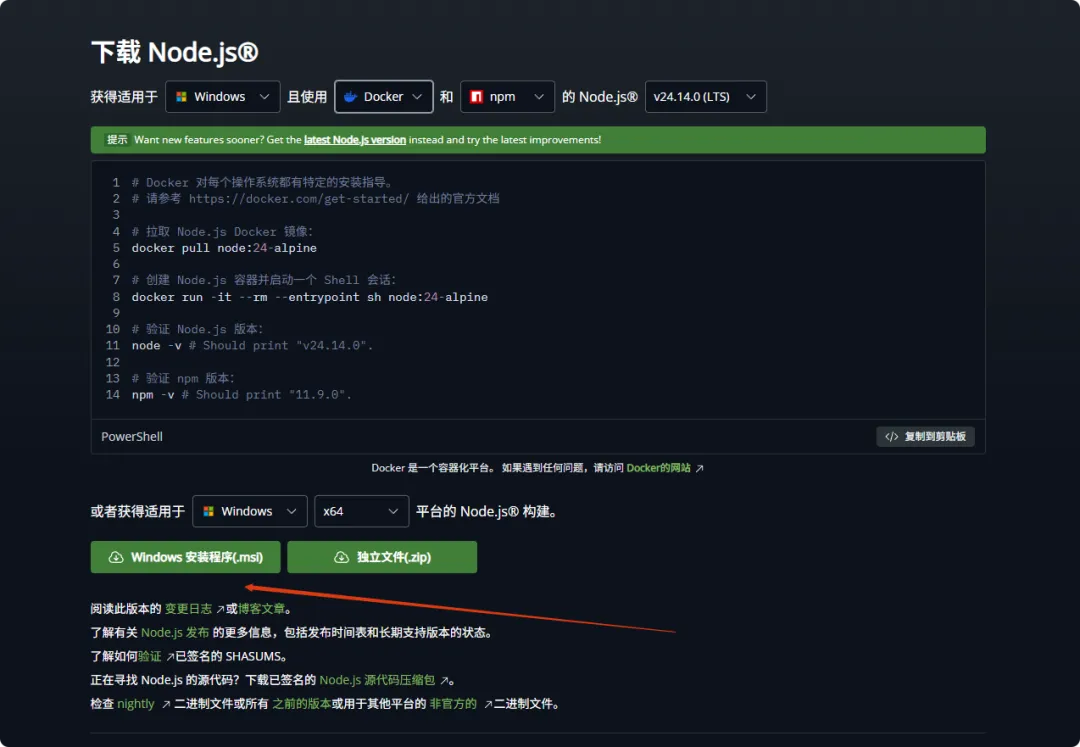Click the npm -v command line

[x=242, y=394]
